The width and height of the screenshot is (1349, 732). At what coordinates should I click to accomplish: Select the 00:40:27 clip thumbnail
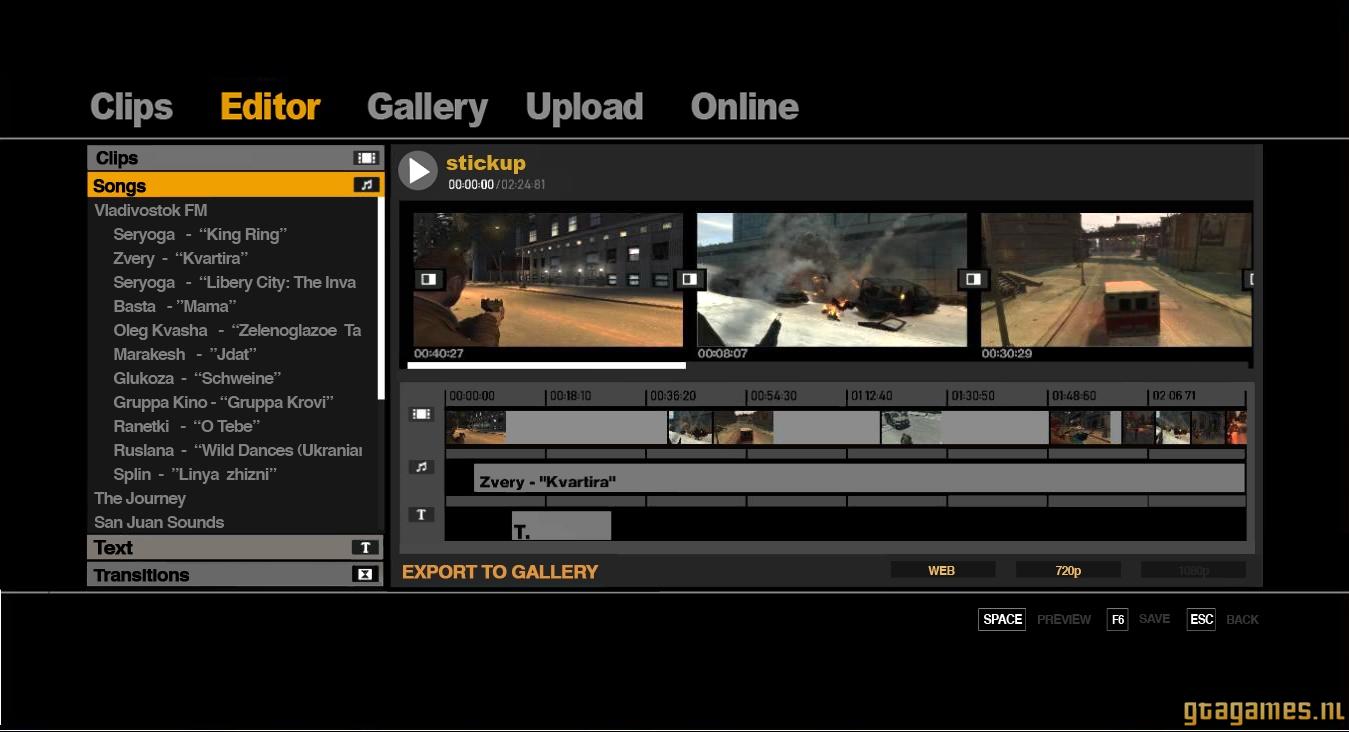click(548, 279)
